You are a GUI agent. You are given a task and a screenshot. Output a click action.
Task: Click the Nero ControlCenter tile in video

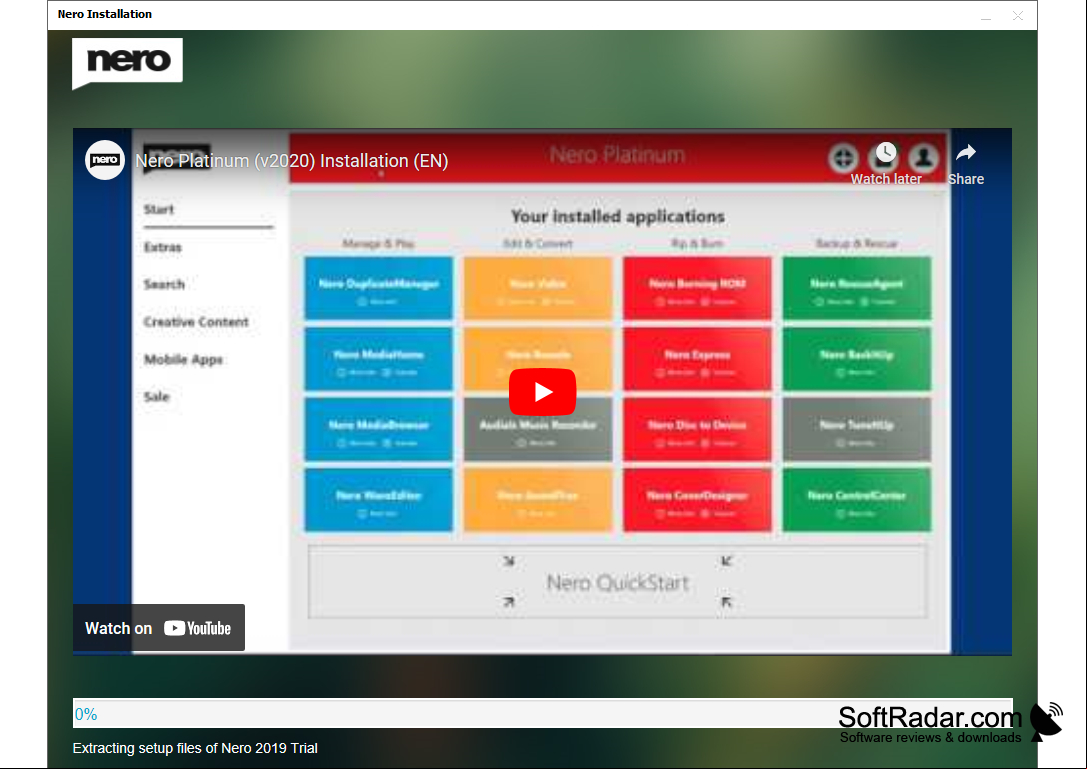click(857, 500)
